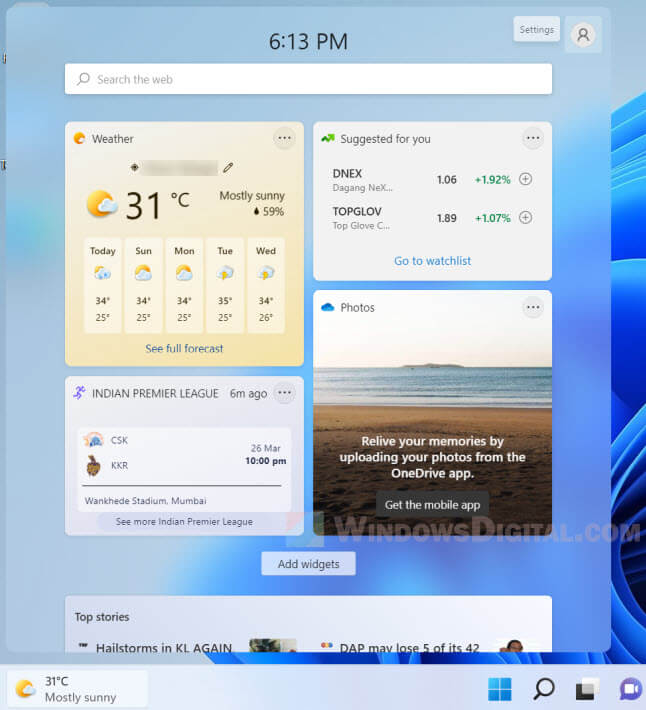The image size is (646, 710).
Task: Select the Mon forecast card
Action: click(x=184, y=285)
